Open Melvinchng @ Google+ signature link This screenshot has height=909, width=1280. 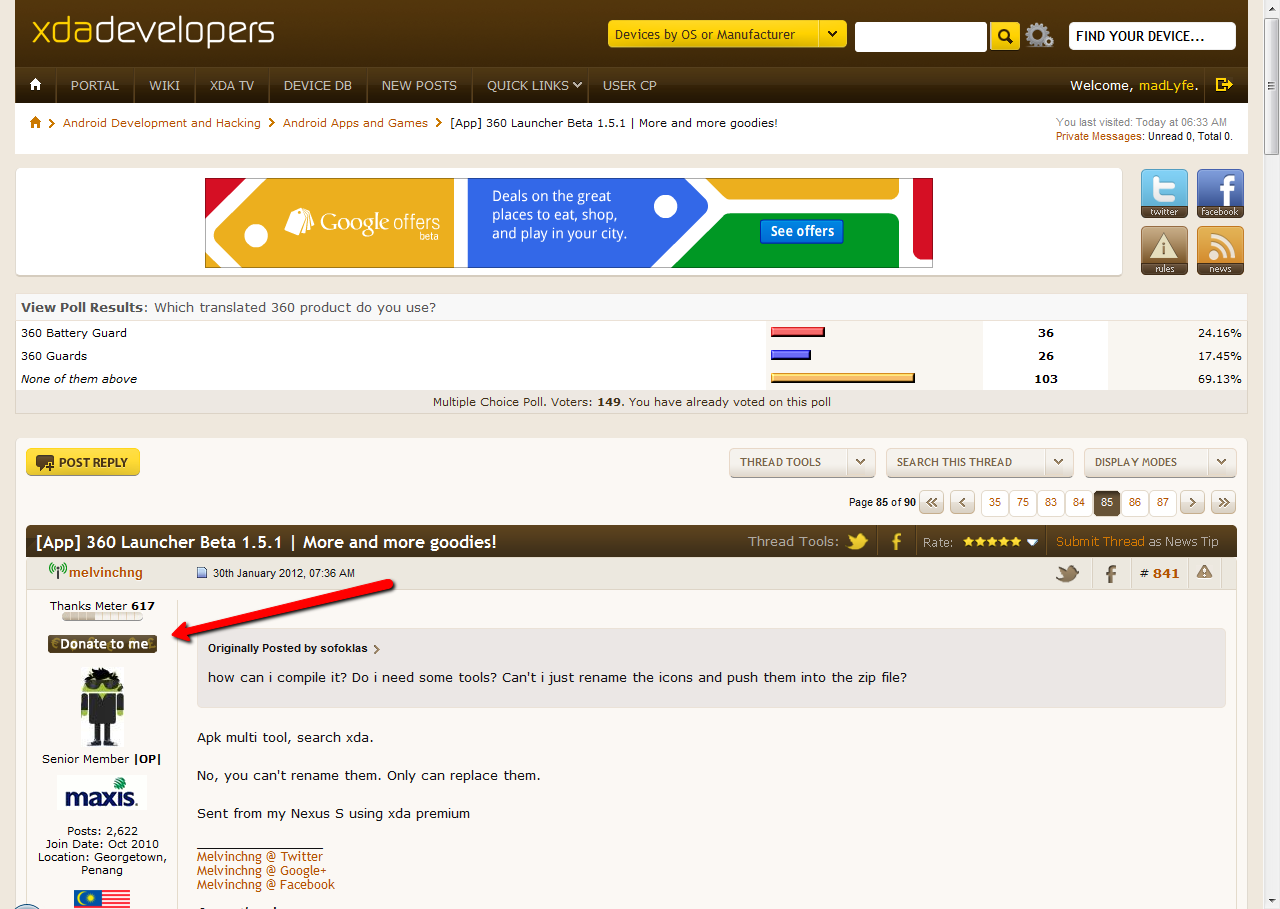[x=262, y=871]
